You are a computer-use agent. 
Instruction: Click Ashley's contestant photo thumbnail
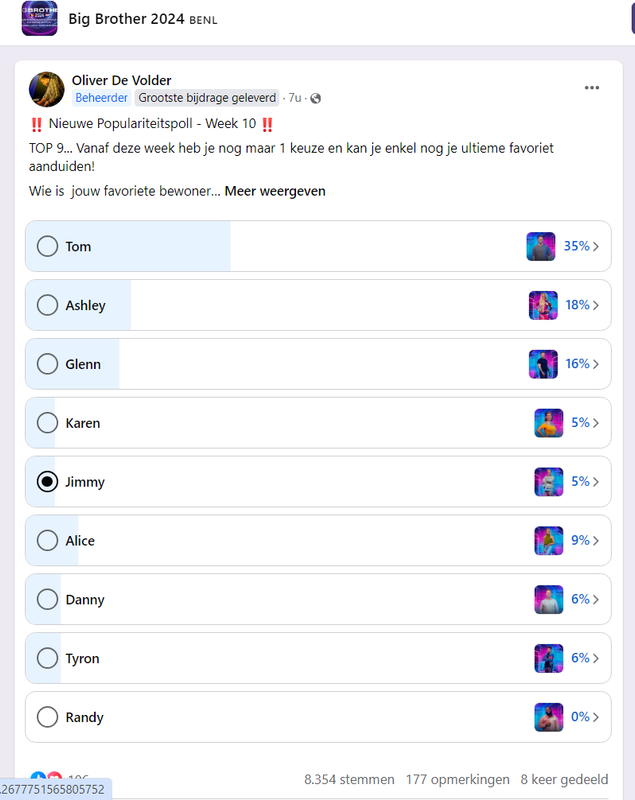[x=543, y=305]
